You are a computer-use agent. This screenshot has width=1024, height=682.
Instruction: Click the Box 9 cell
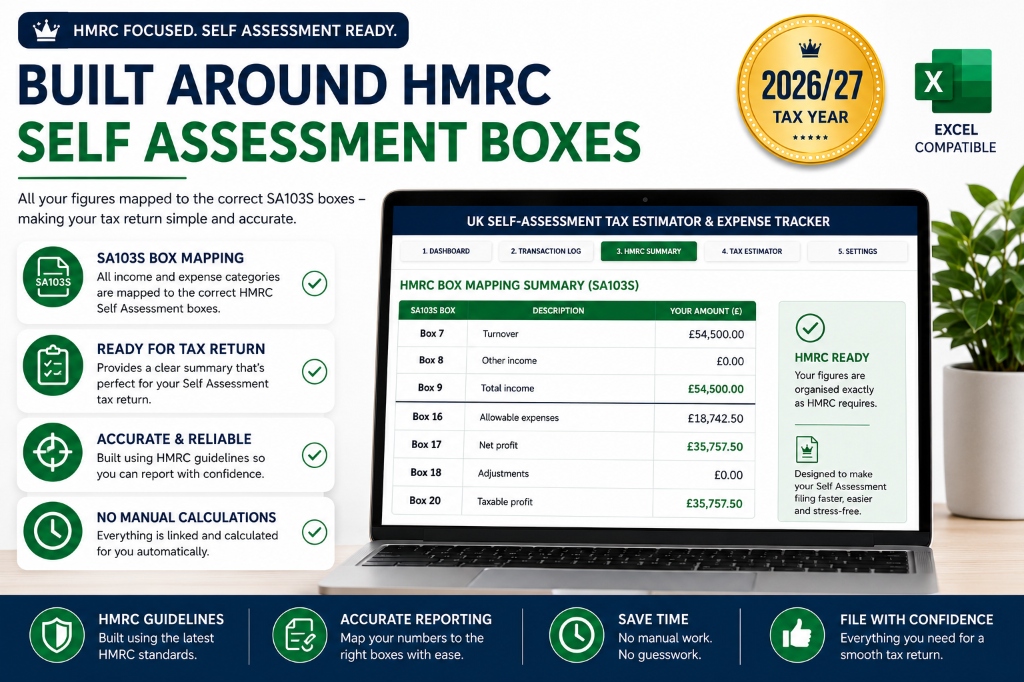(x=430, y=388)
